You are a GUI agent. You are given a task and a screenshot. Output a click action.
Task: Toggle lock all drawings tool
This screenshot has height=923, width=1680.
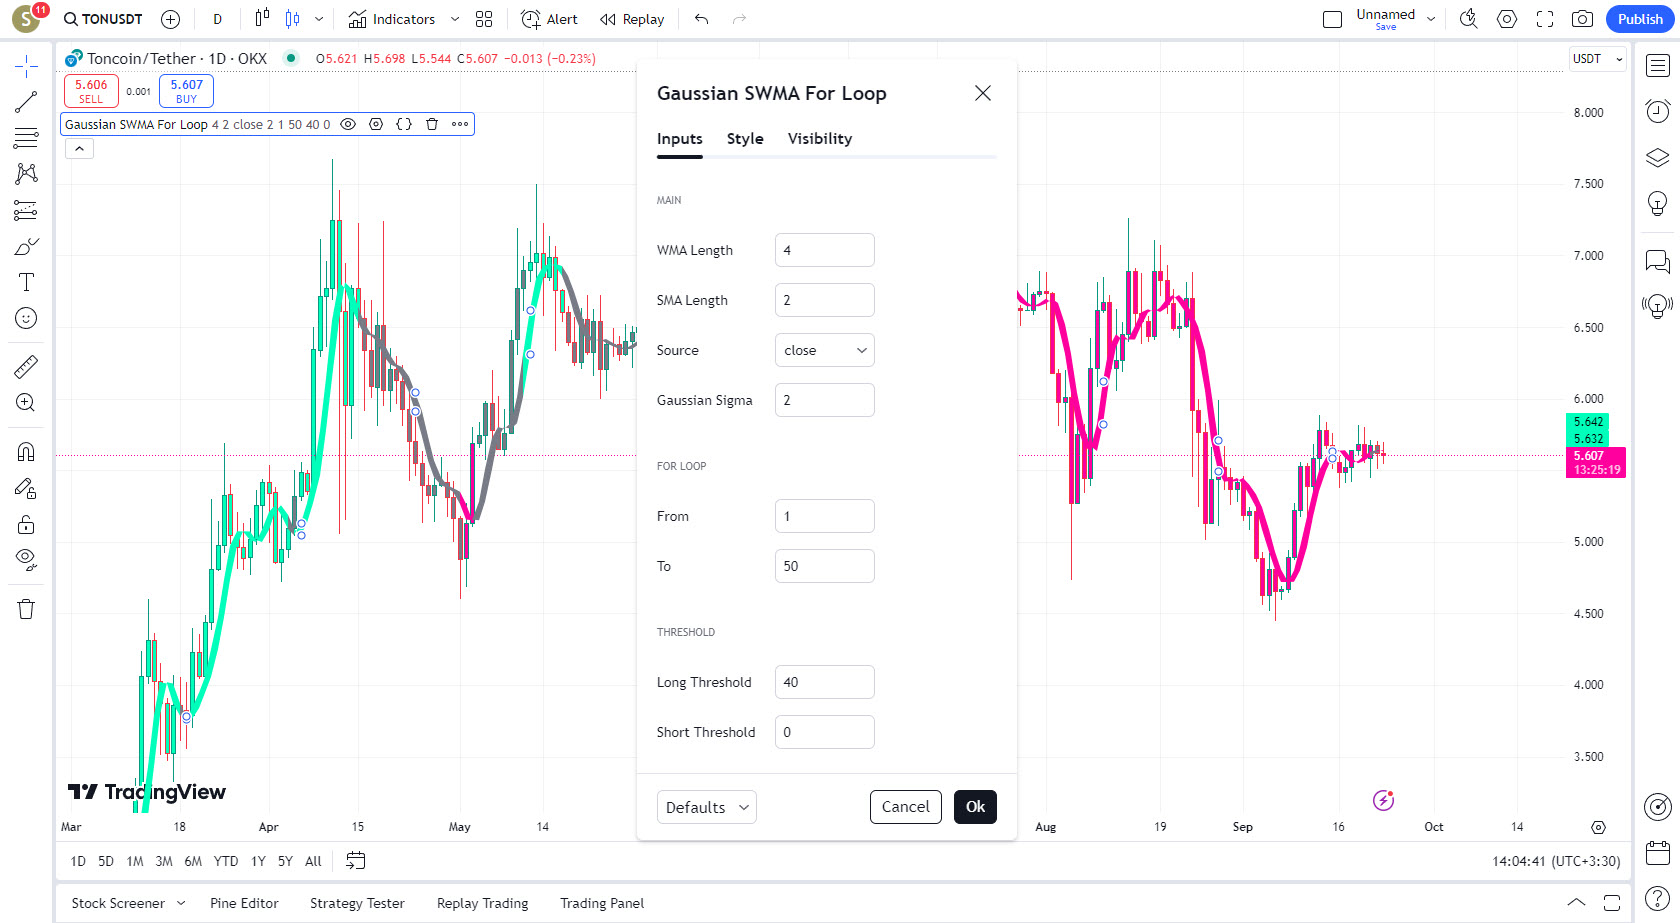point(26,525)
